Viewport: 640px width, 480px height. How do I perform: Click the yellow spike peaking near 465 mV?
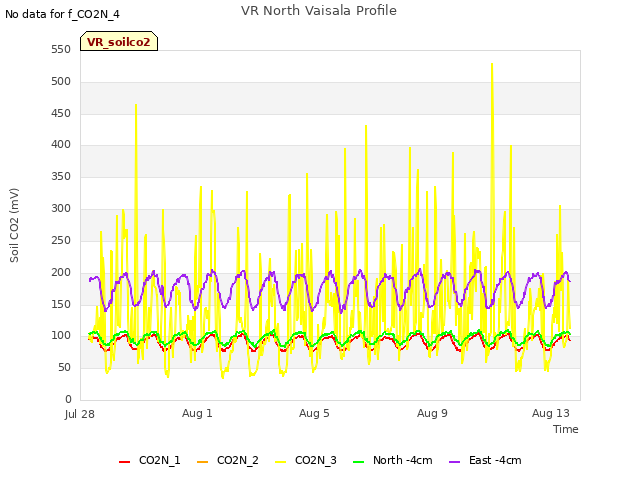[x=136, y=106]
